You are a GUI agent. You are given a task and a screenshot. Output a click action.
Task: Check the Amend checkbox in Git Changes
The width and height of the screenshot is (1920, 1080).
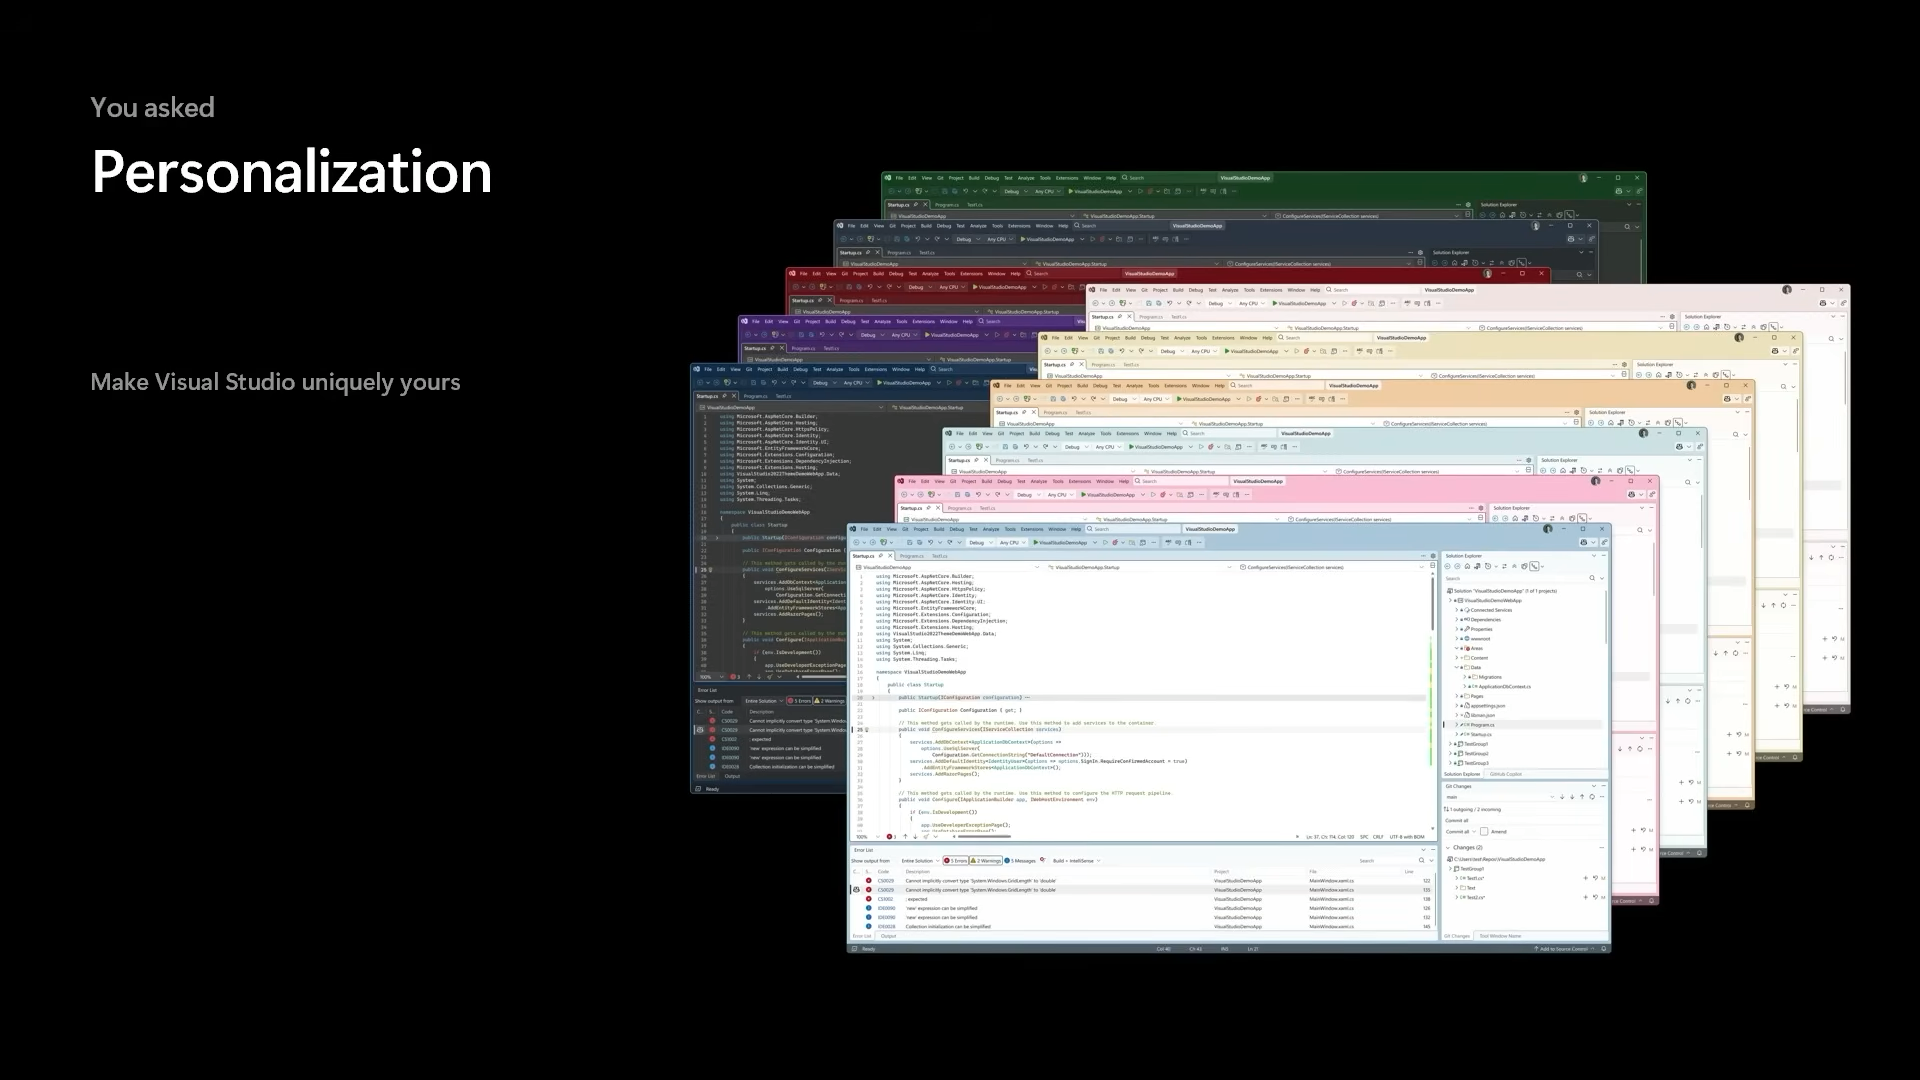point(1484,831)
